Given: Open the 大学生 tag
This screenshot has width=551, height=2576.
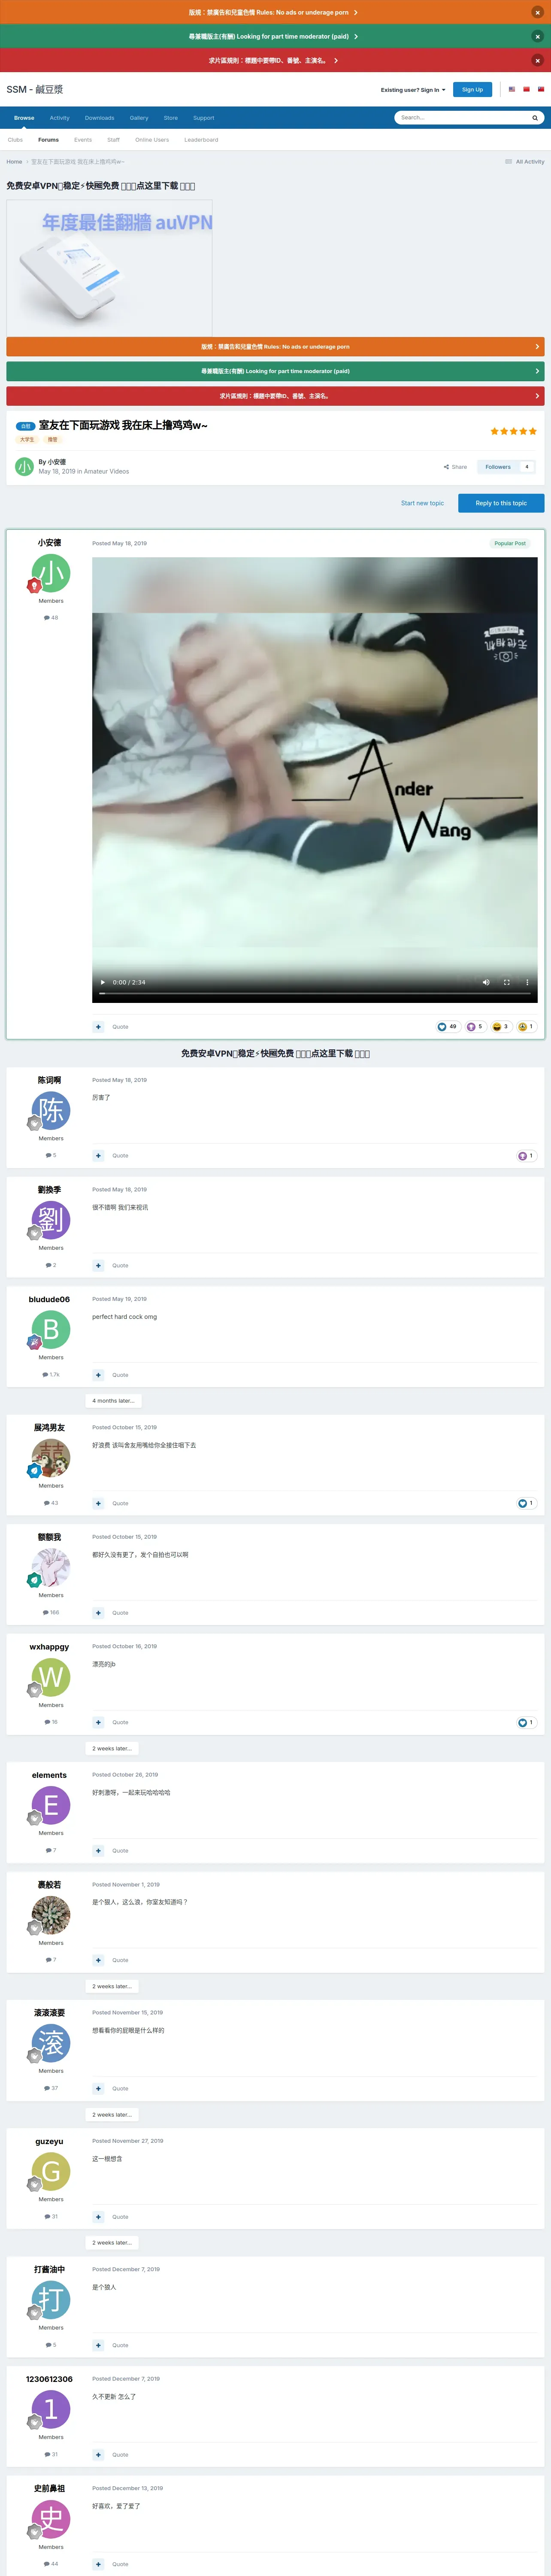Looking at the screenshot, I should 27,439.
